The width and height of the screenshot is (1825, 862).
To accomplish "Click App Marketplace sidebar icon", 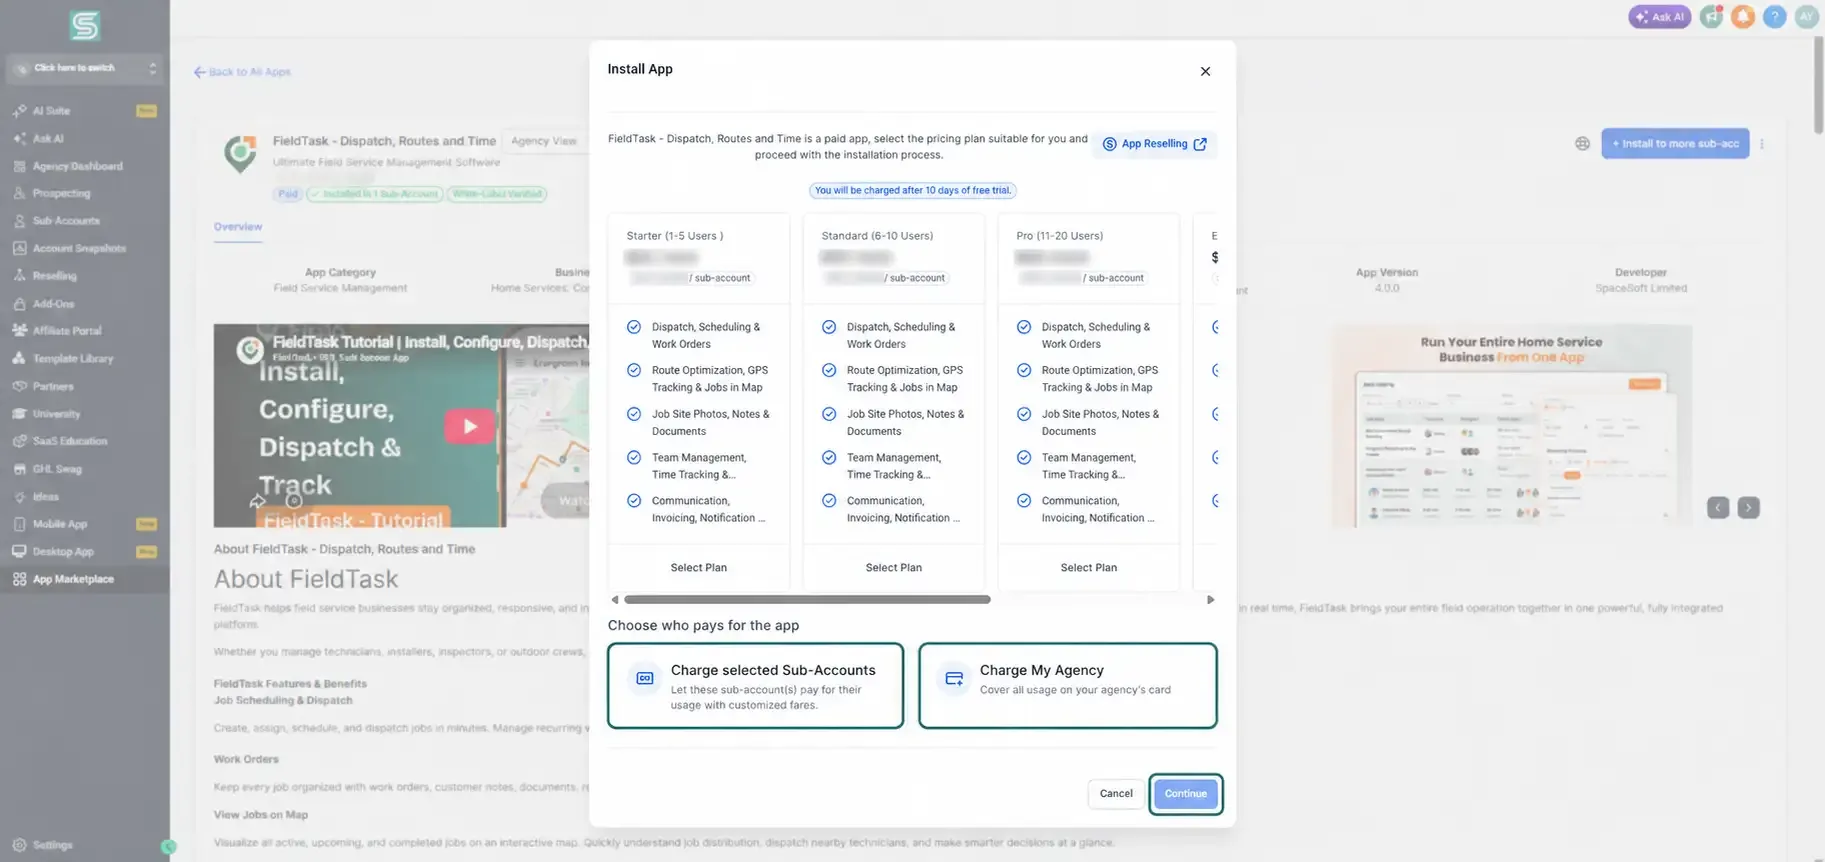I will click(19, 579).
